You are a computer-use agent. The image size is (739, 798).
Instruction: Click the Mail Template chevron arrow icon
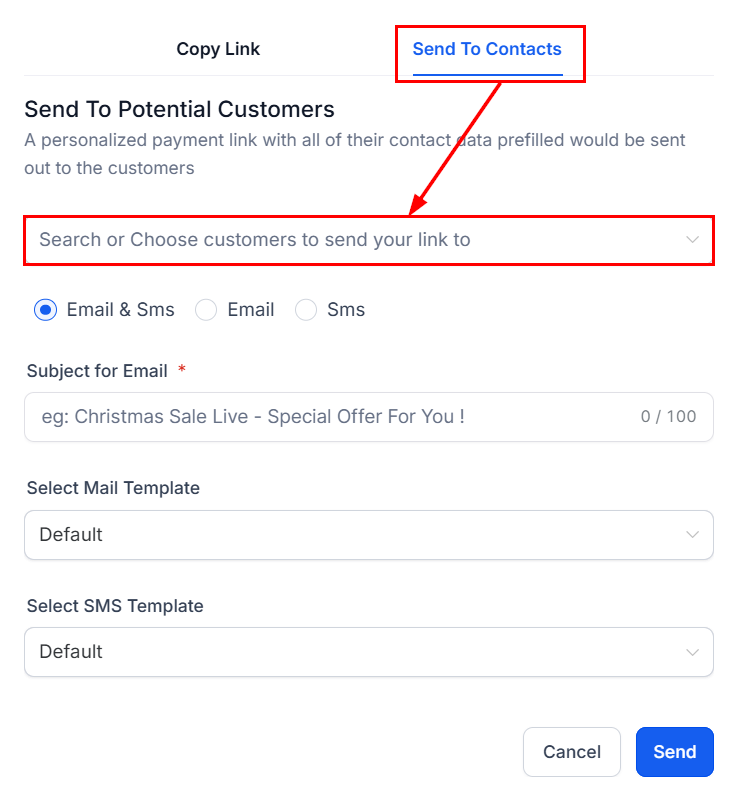point(692,535)
